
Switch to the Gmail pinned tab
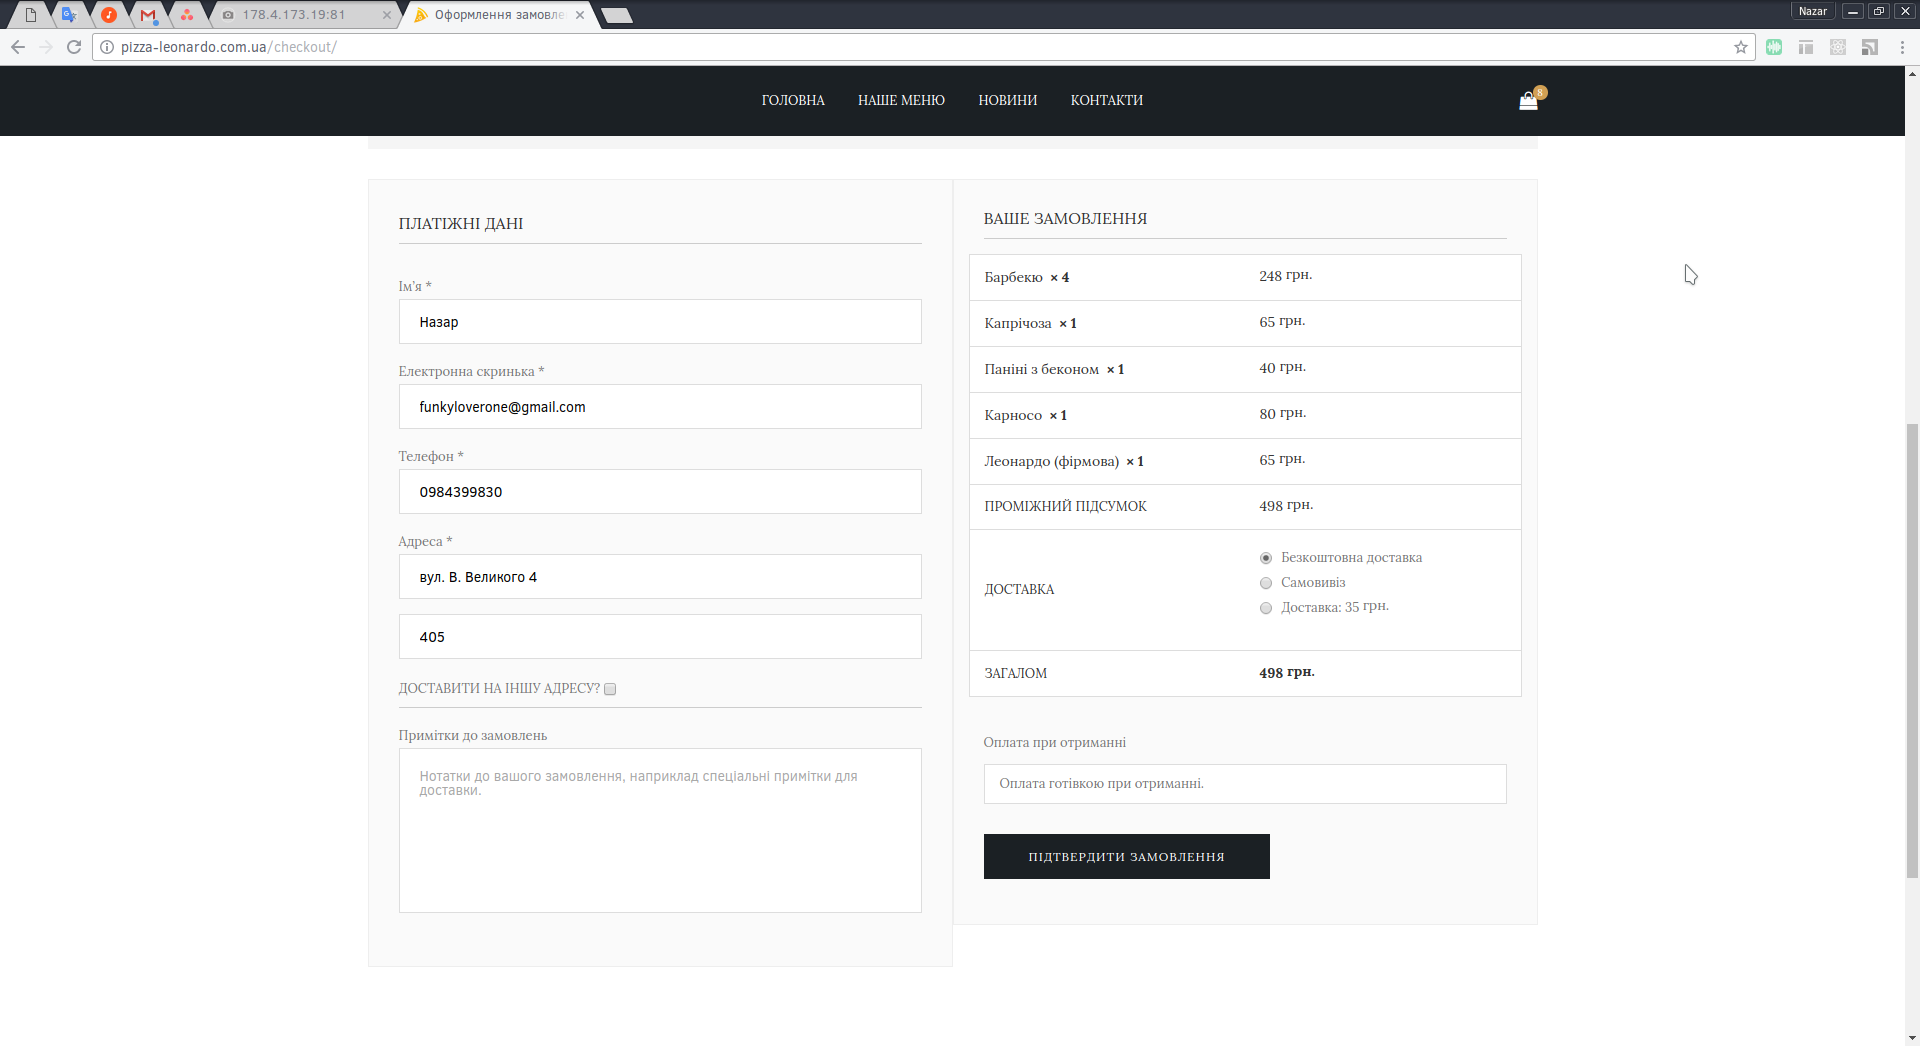tap(148, 15)
